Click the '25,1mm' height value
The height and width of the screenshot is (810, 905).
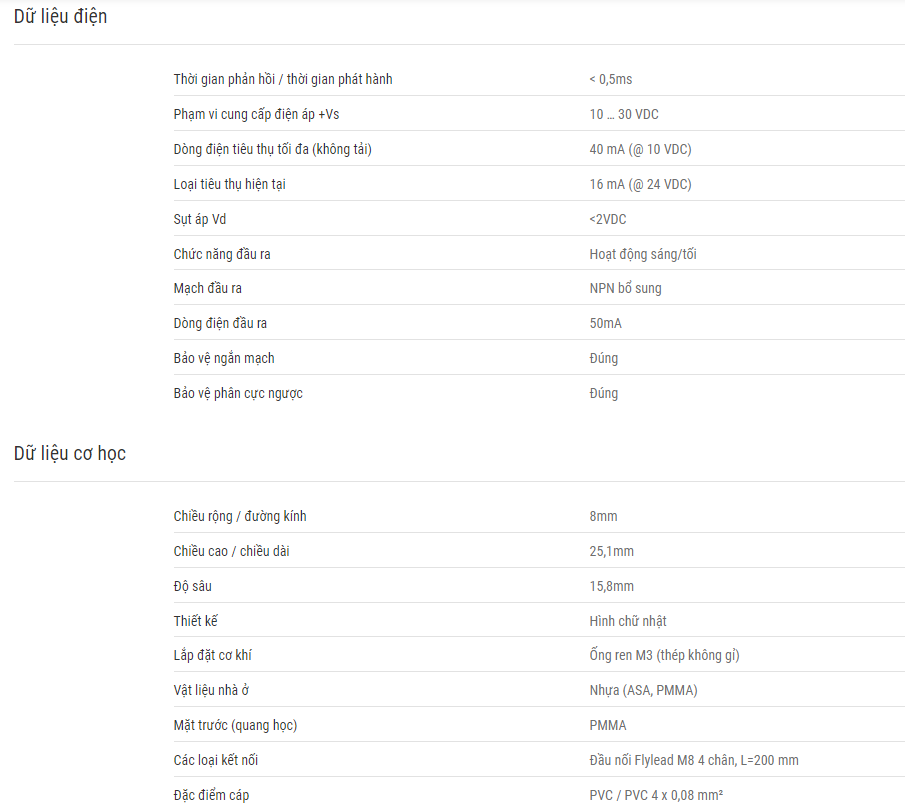[x=611, y=551]
